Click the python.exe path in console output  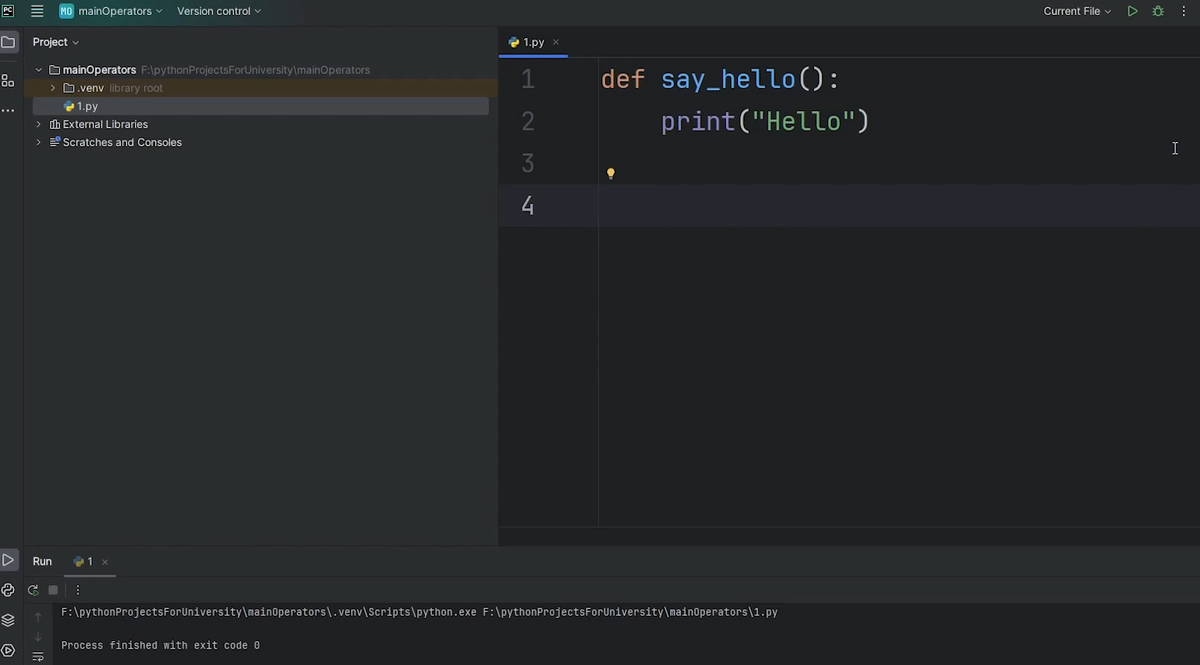click(x=269, y=612)
